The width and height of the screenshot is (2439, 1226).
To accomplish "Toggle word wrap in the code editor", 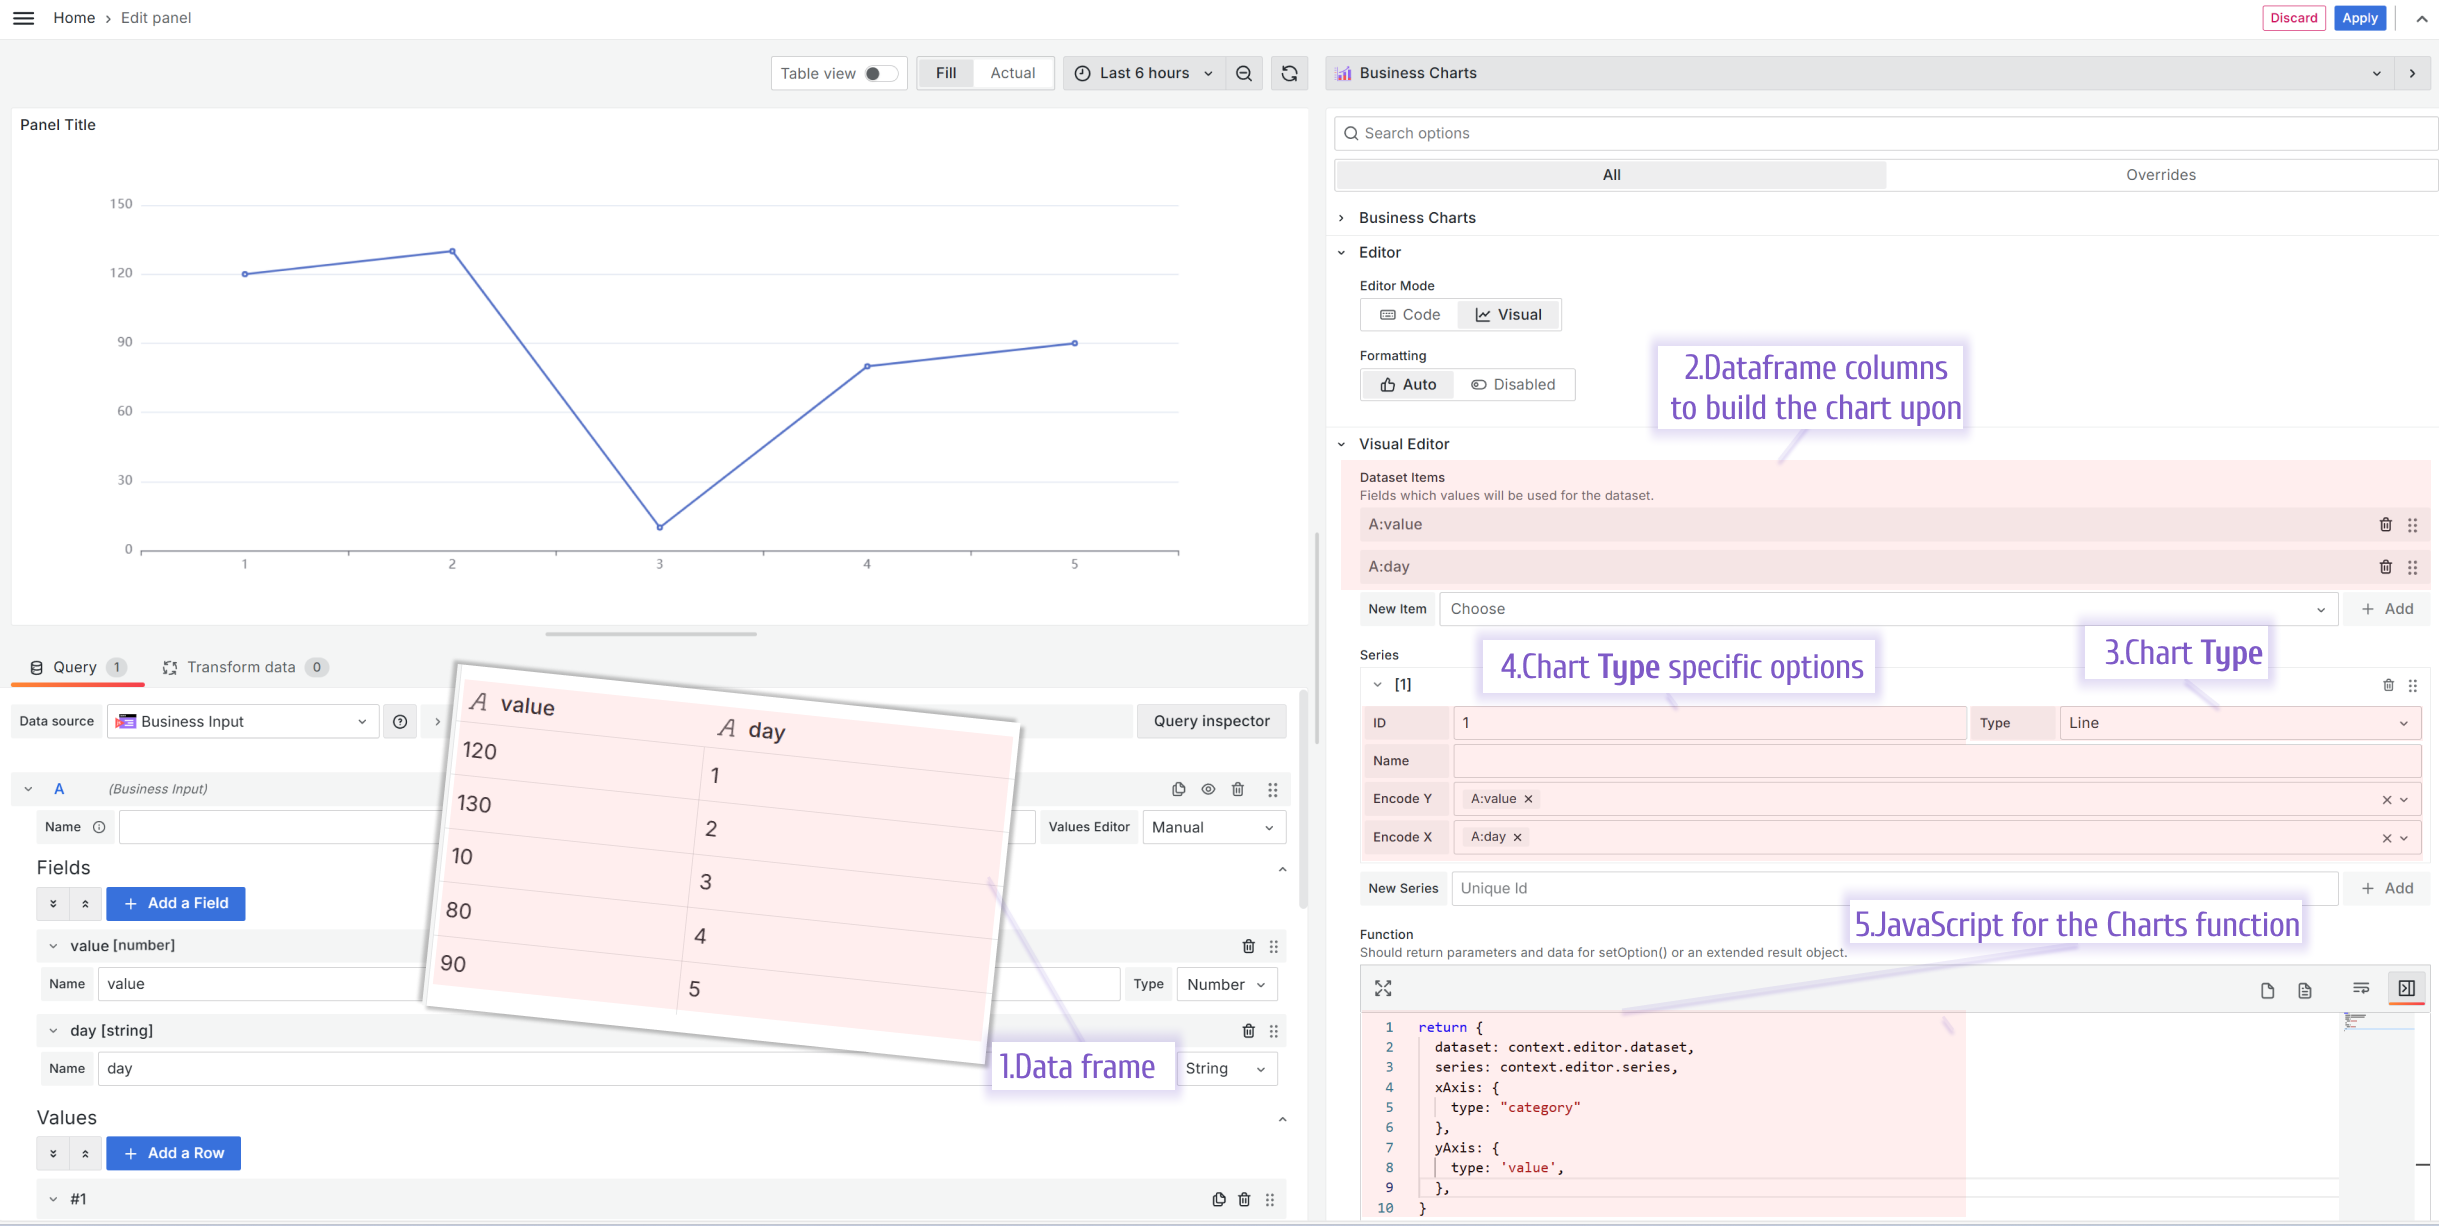I will point(2362,988).
